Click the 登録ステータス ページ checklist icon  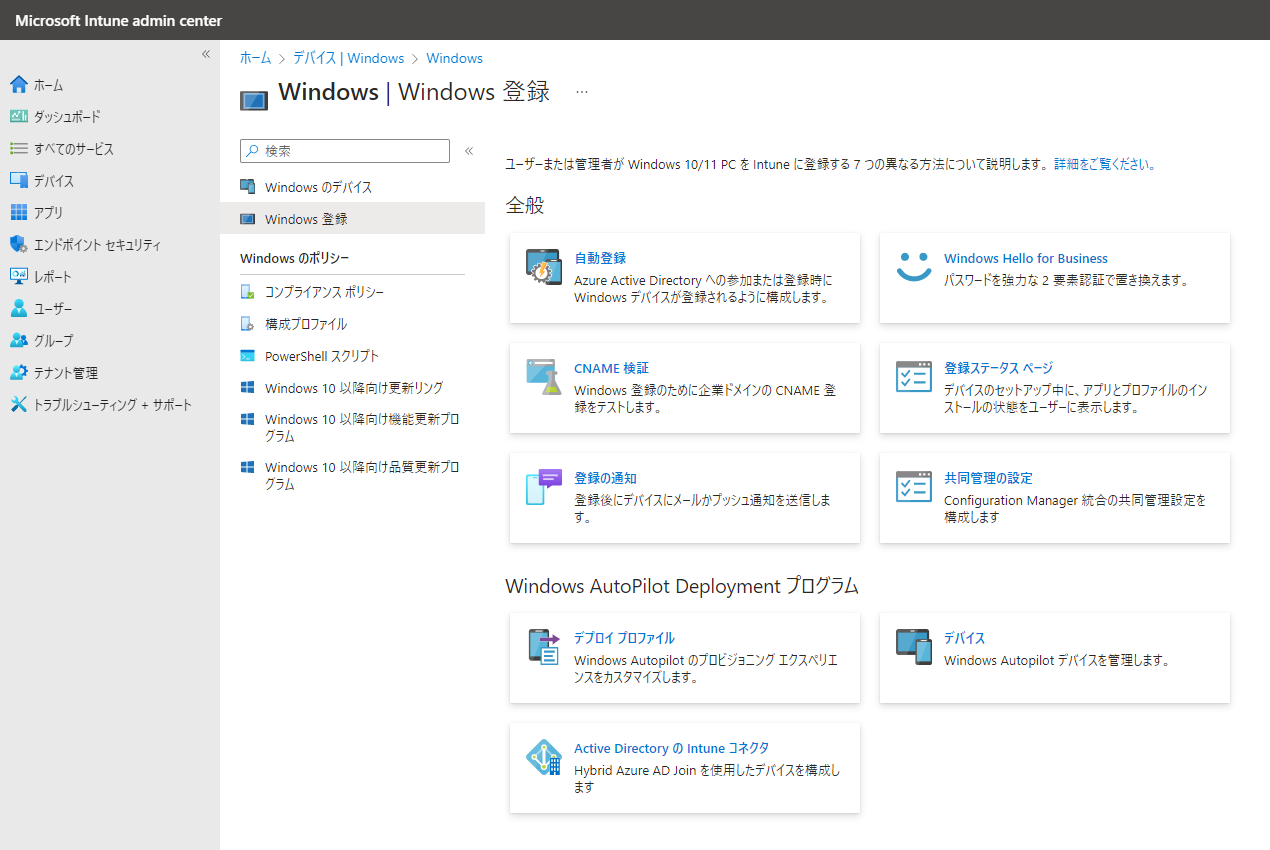pos(914,377)
